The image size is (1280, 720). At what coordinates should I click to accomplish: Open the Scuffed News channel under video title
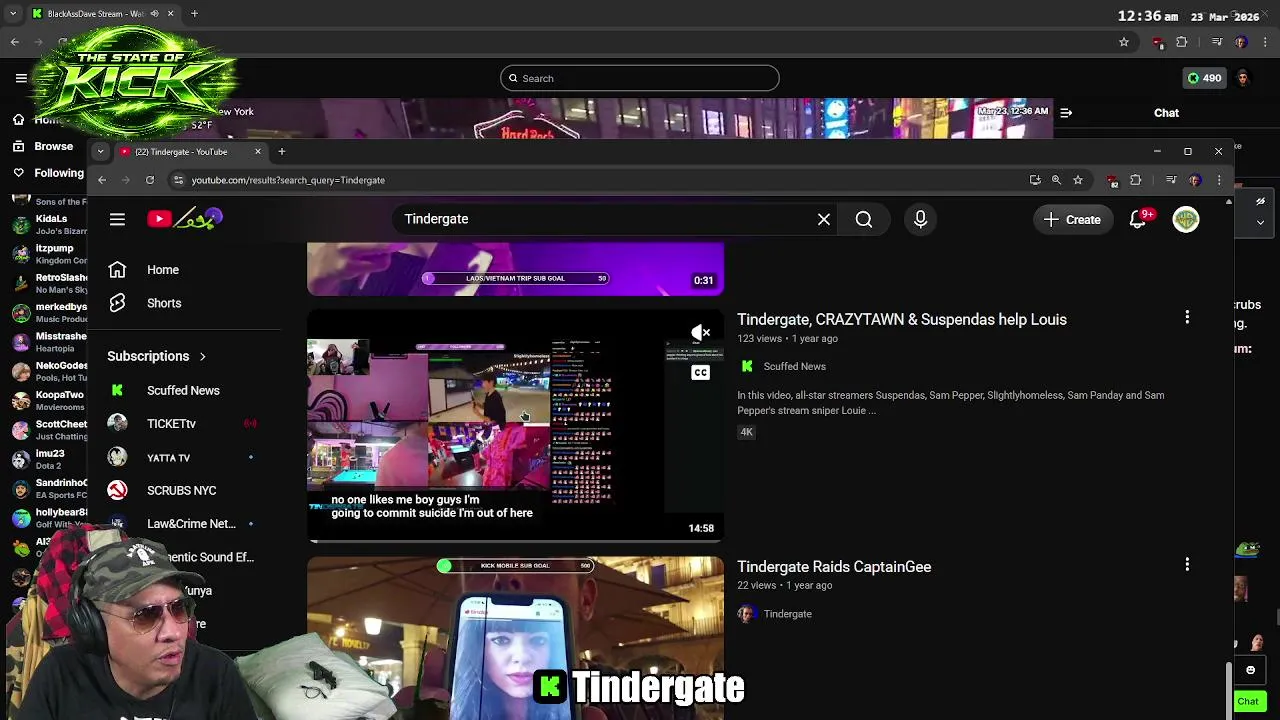[x=795, y=367]
